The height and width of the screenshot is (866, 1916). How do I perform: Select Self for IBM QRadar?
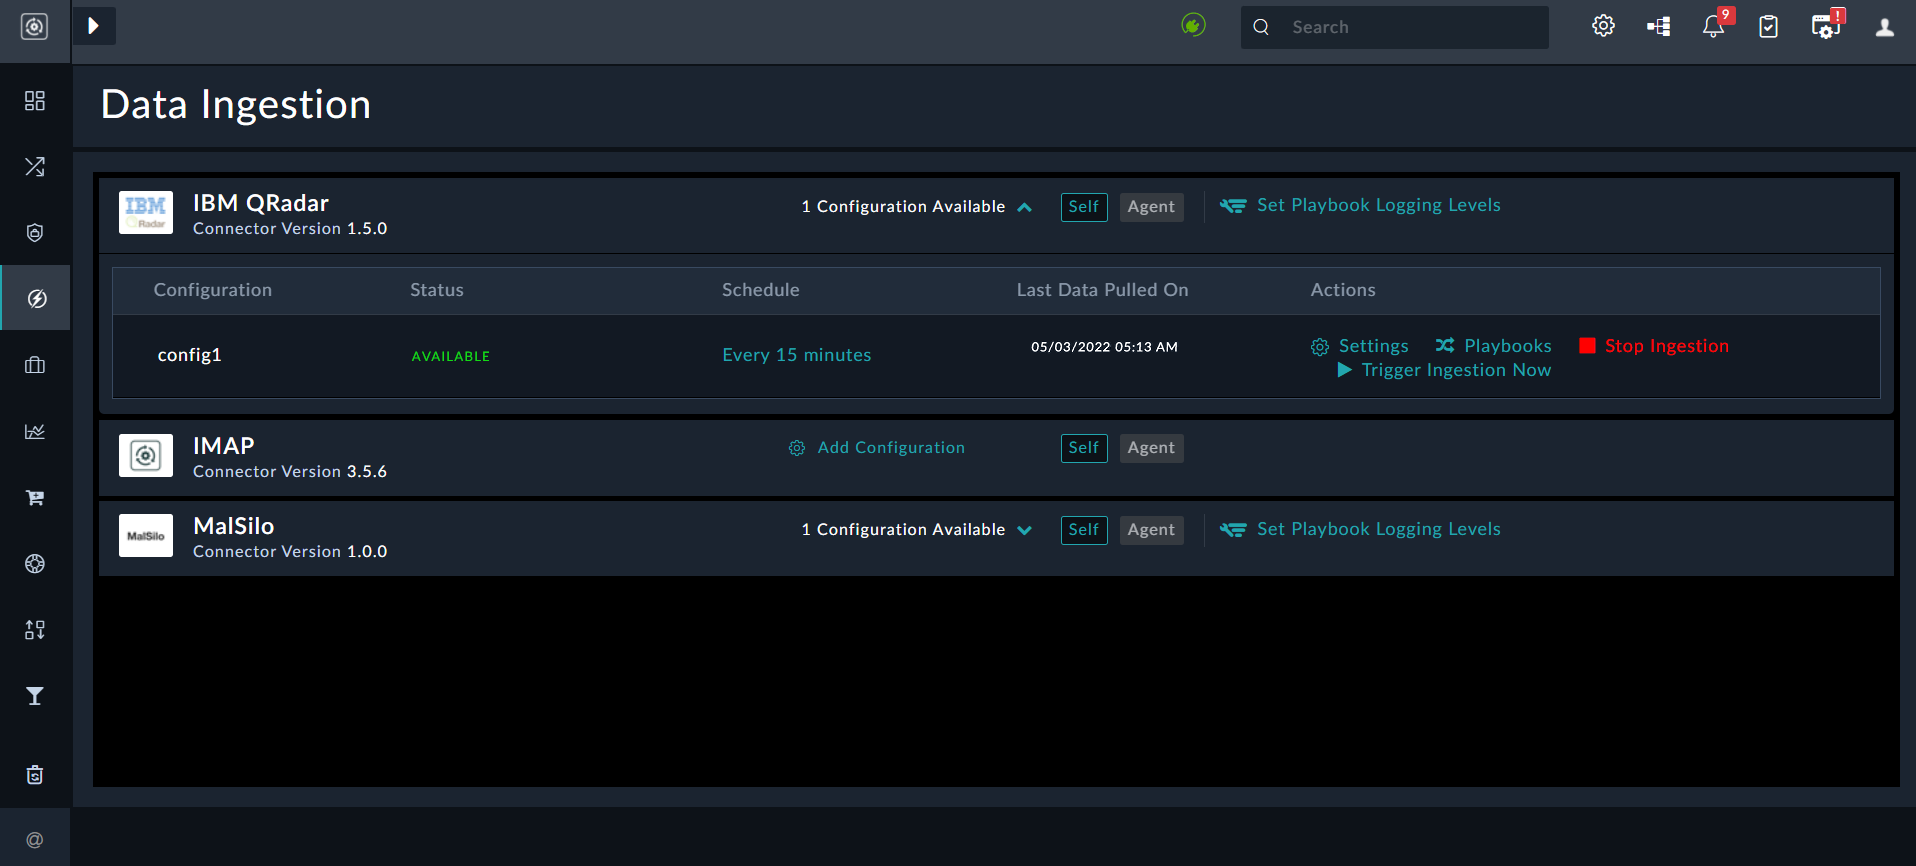[x=1084, y=207]
